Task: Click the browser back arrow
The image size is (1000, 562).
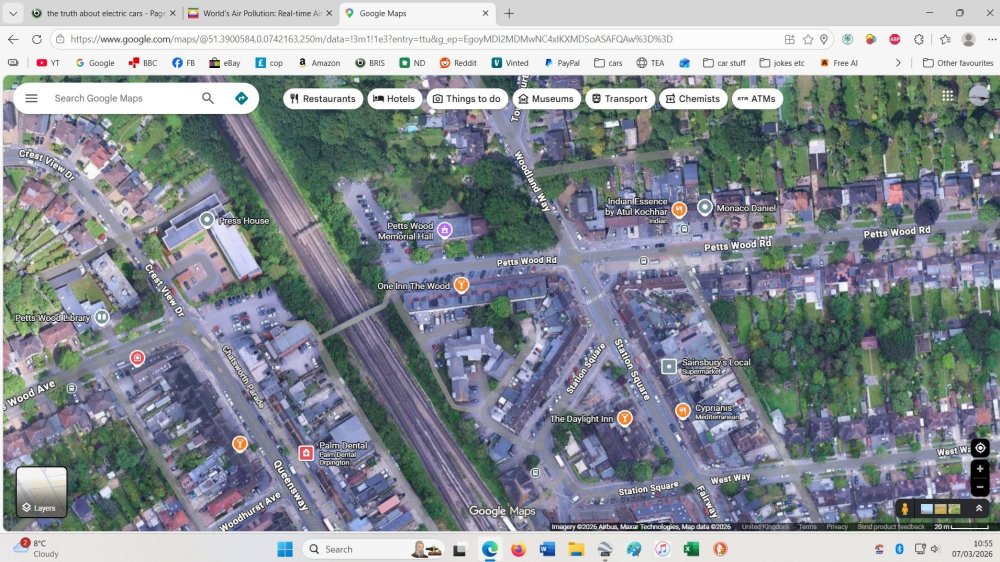Action: pyautogui.click(x=13, y=39)
